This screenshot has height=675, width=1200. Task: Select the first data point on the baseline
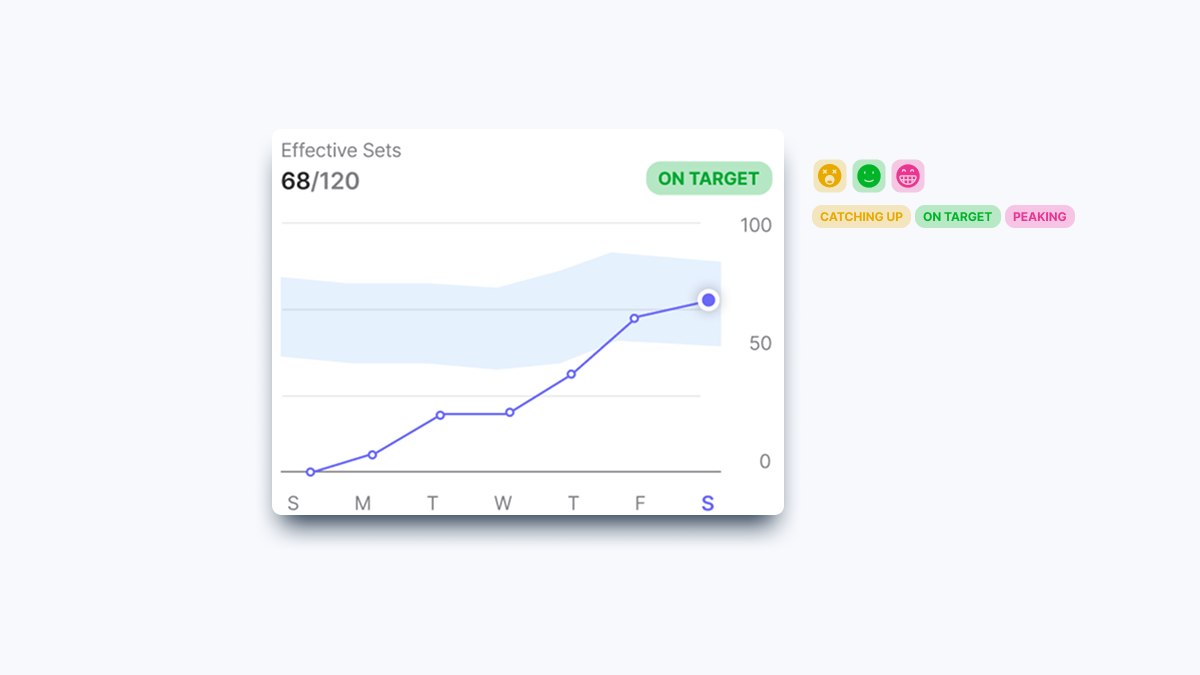[x=310, y=472]
